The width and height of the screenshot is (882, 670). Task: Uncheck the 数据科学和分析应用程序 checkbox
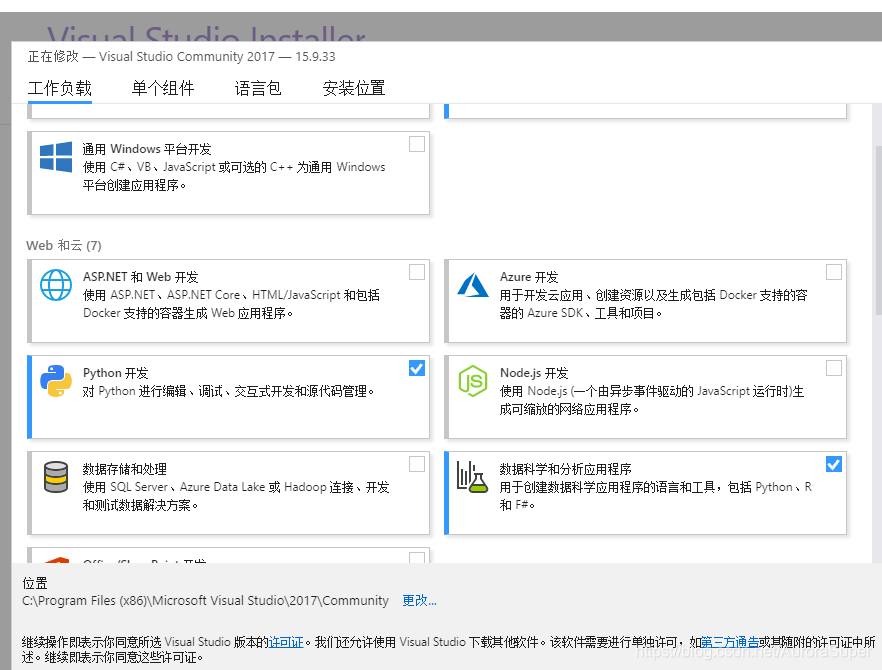(x=834, y=464)
